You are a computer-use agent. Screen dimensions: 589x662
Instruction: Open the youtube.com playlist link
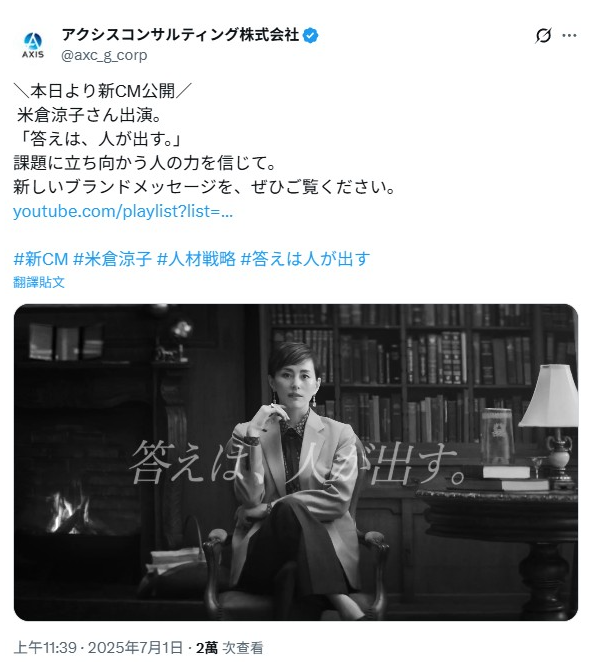point(123,211)
